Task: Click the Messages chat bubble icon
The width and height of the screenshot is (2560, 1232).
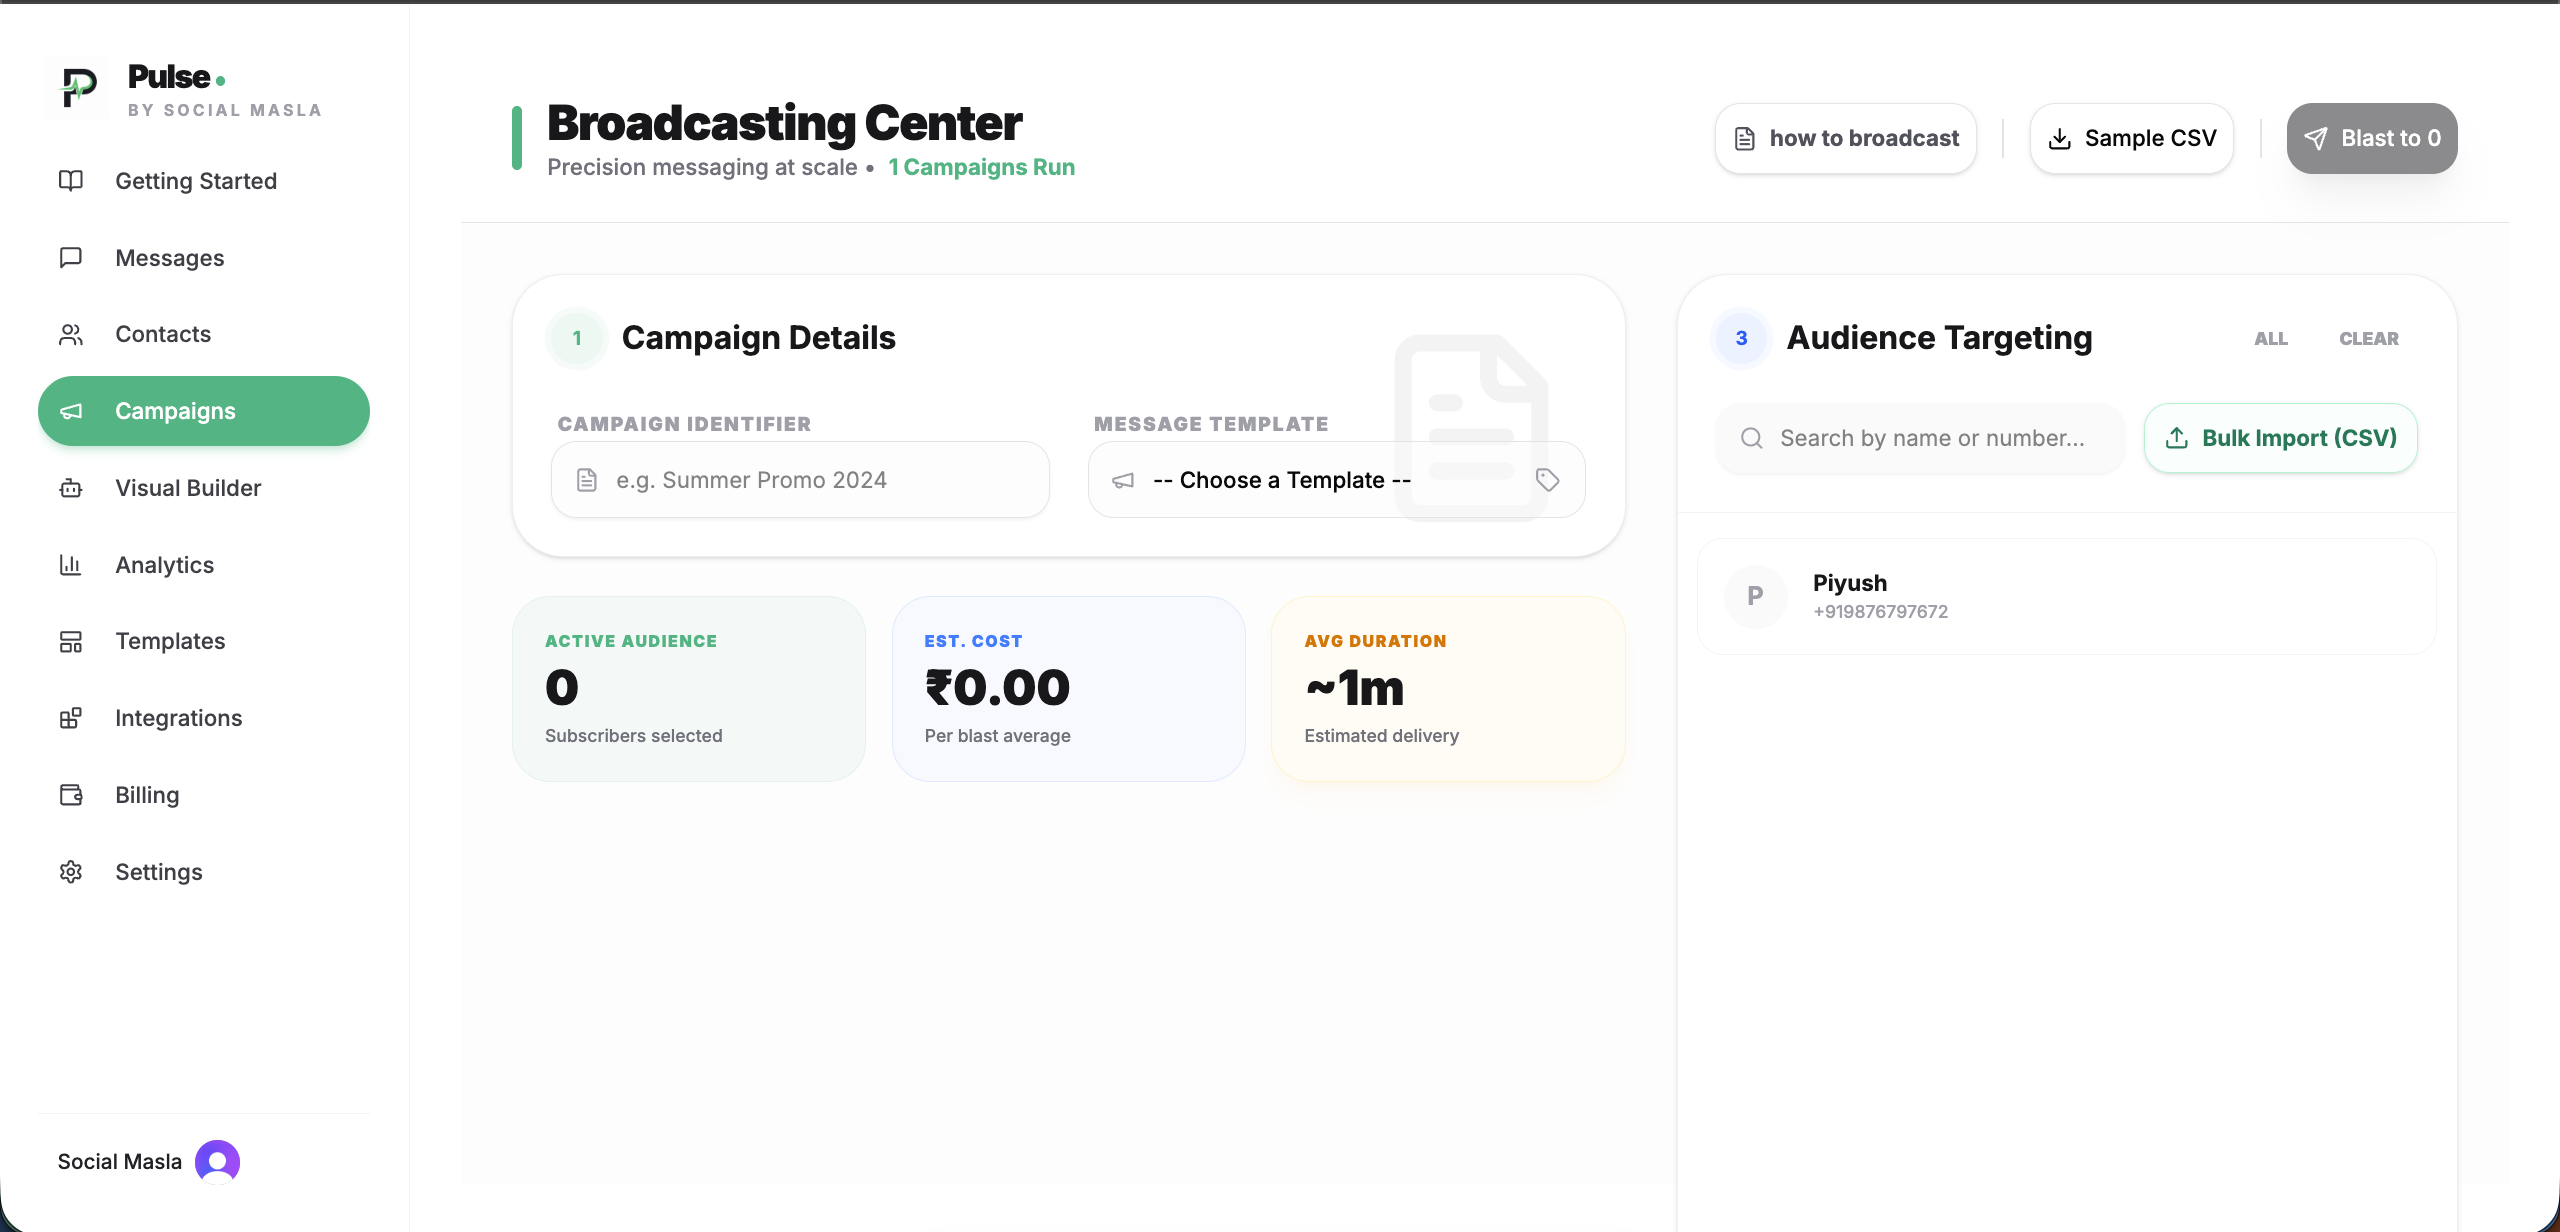Action: pyautogui.click(x=71, y=258)
